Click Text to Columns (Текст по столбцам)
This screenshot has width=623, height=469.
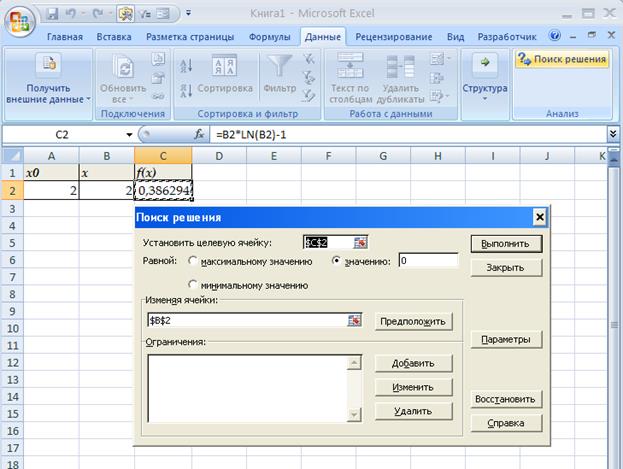[350, 78]
